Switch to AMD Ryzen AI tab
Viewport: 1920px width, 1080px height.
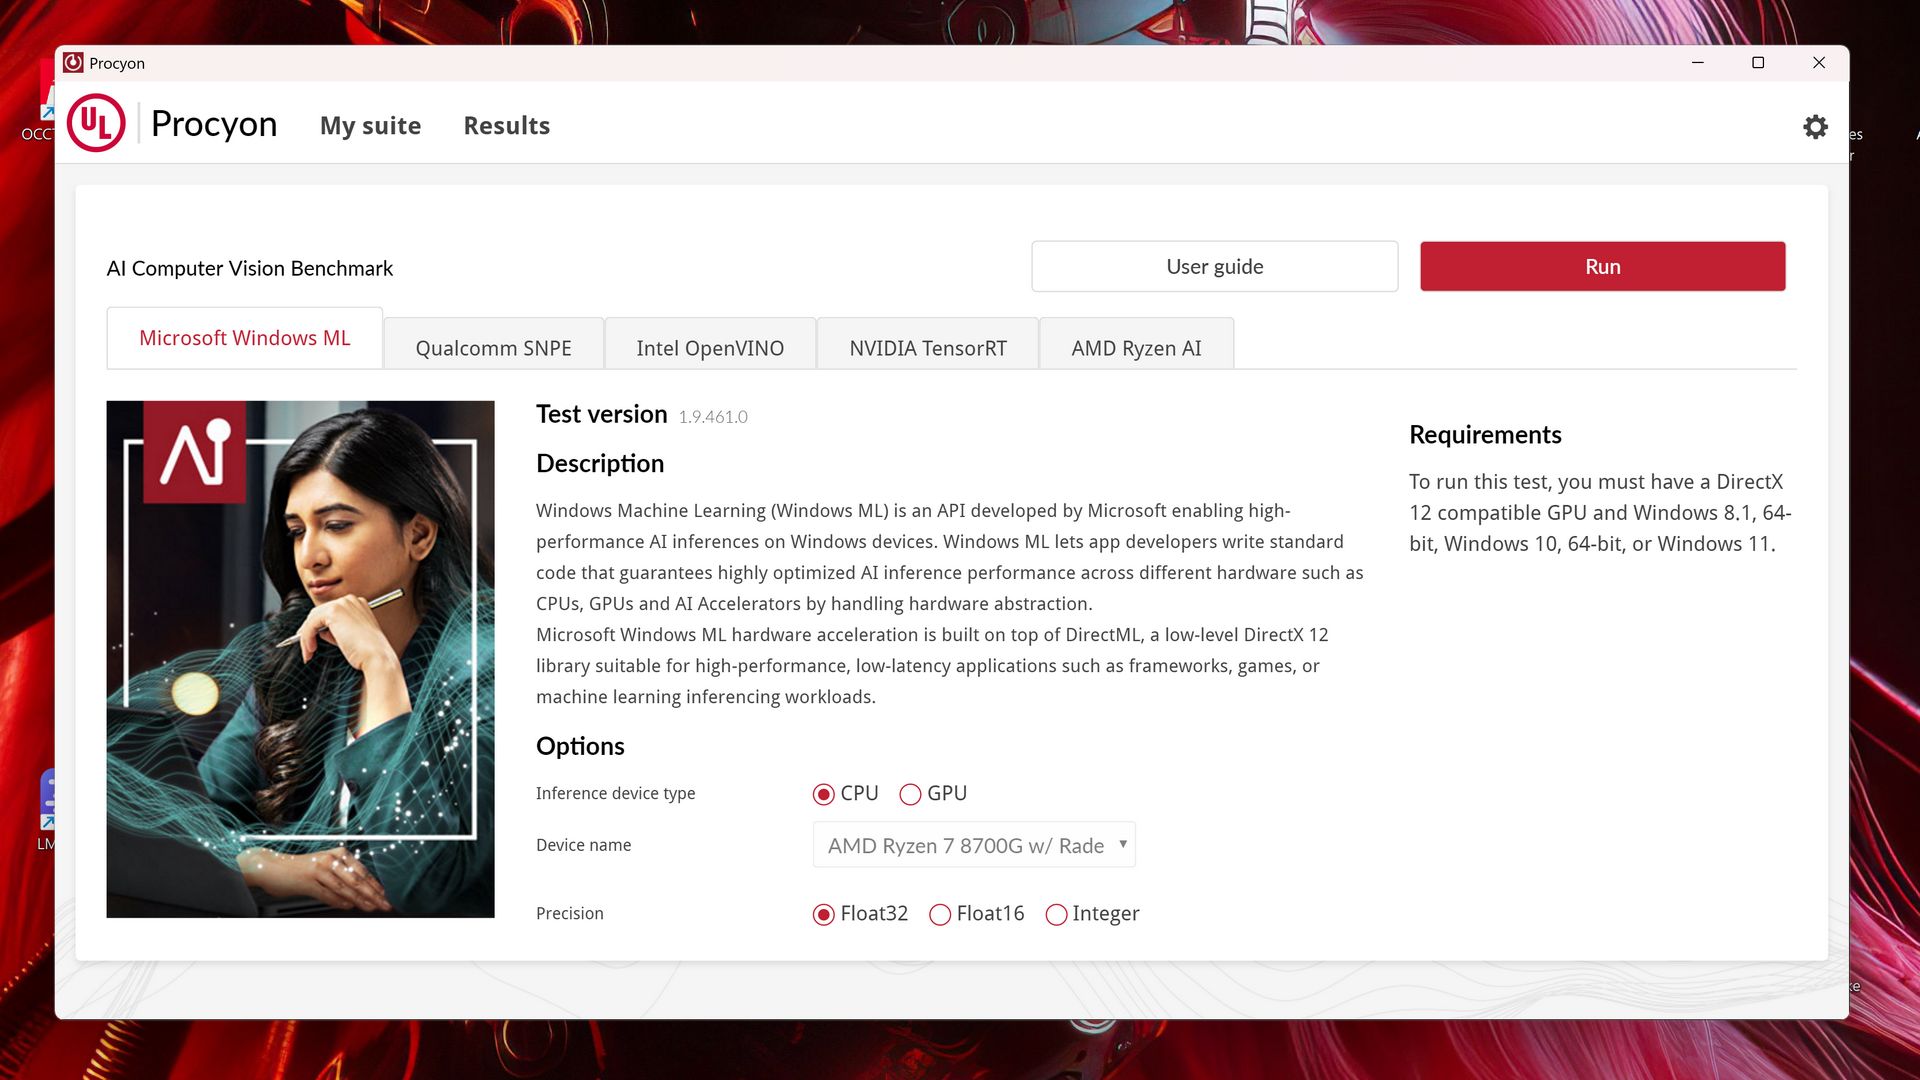coord(1136,347)
